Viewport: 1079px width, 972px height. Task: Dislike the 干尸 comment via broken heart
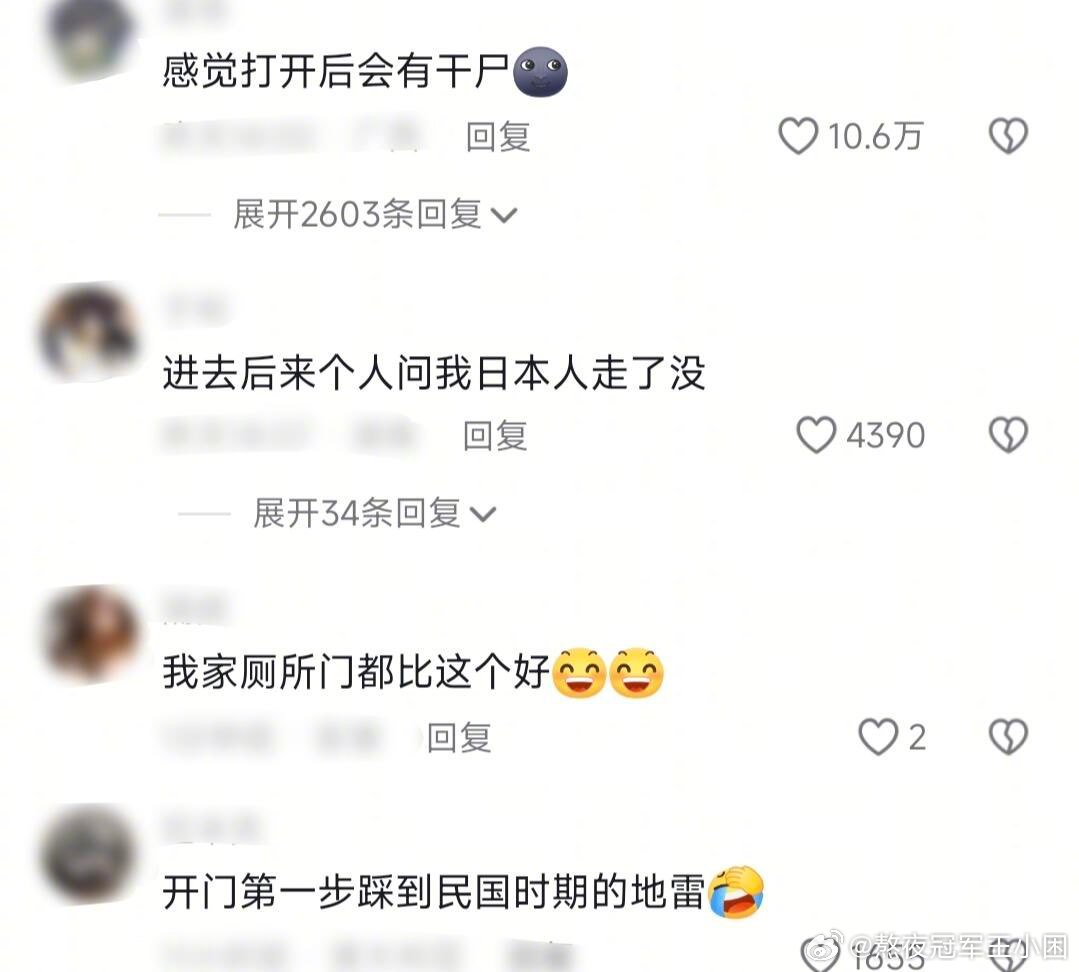point(1008,136)
